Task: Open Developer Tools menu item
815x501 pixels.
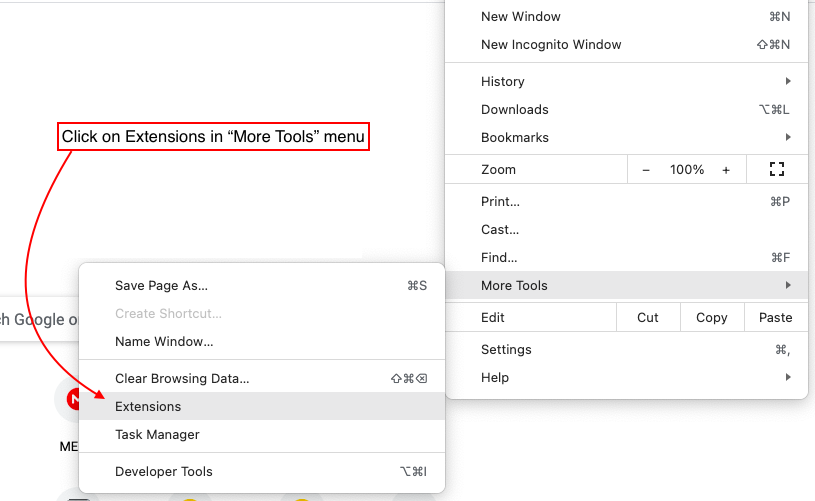Action: tap(164, 472)
